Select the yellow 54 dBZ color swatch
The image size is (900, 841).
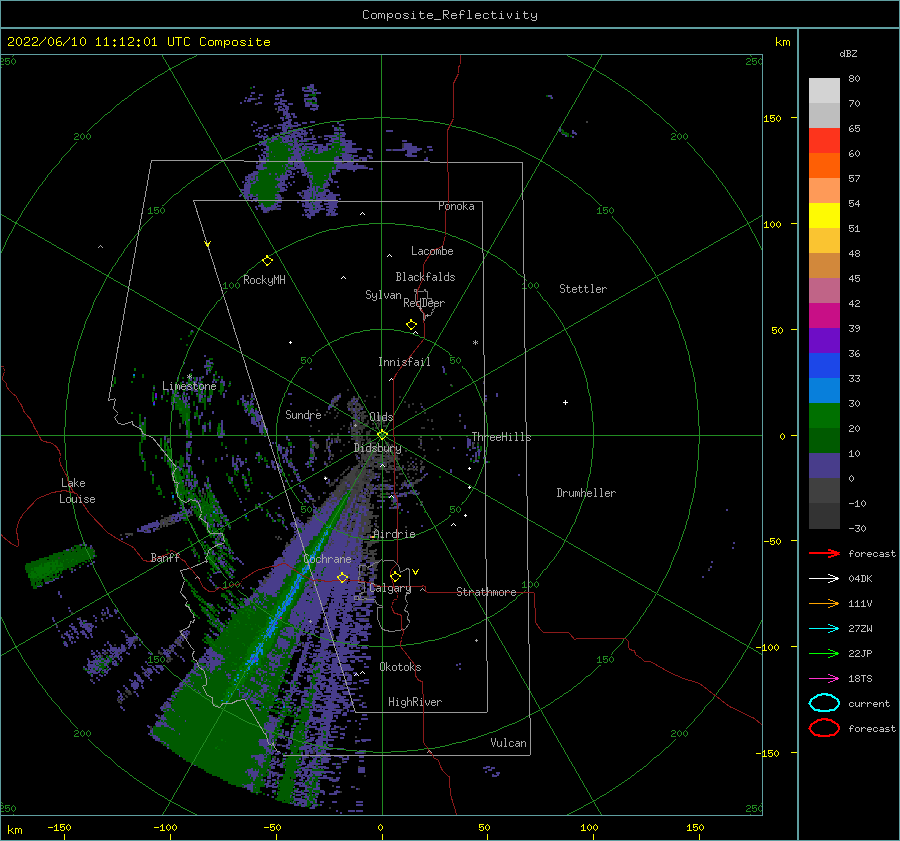(824, 215)
